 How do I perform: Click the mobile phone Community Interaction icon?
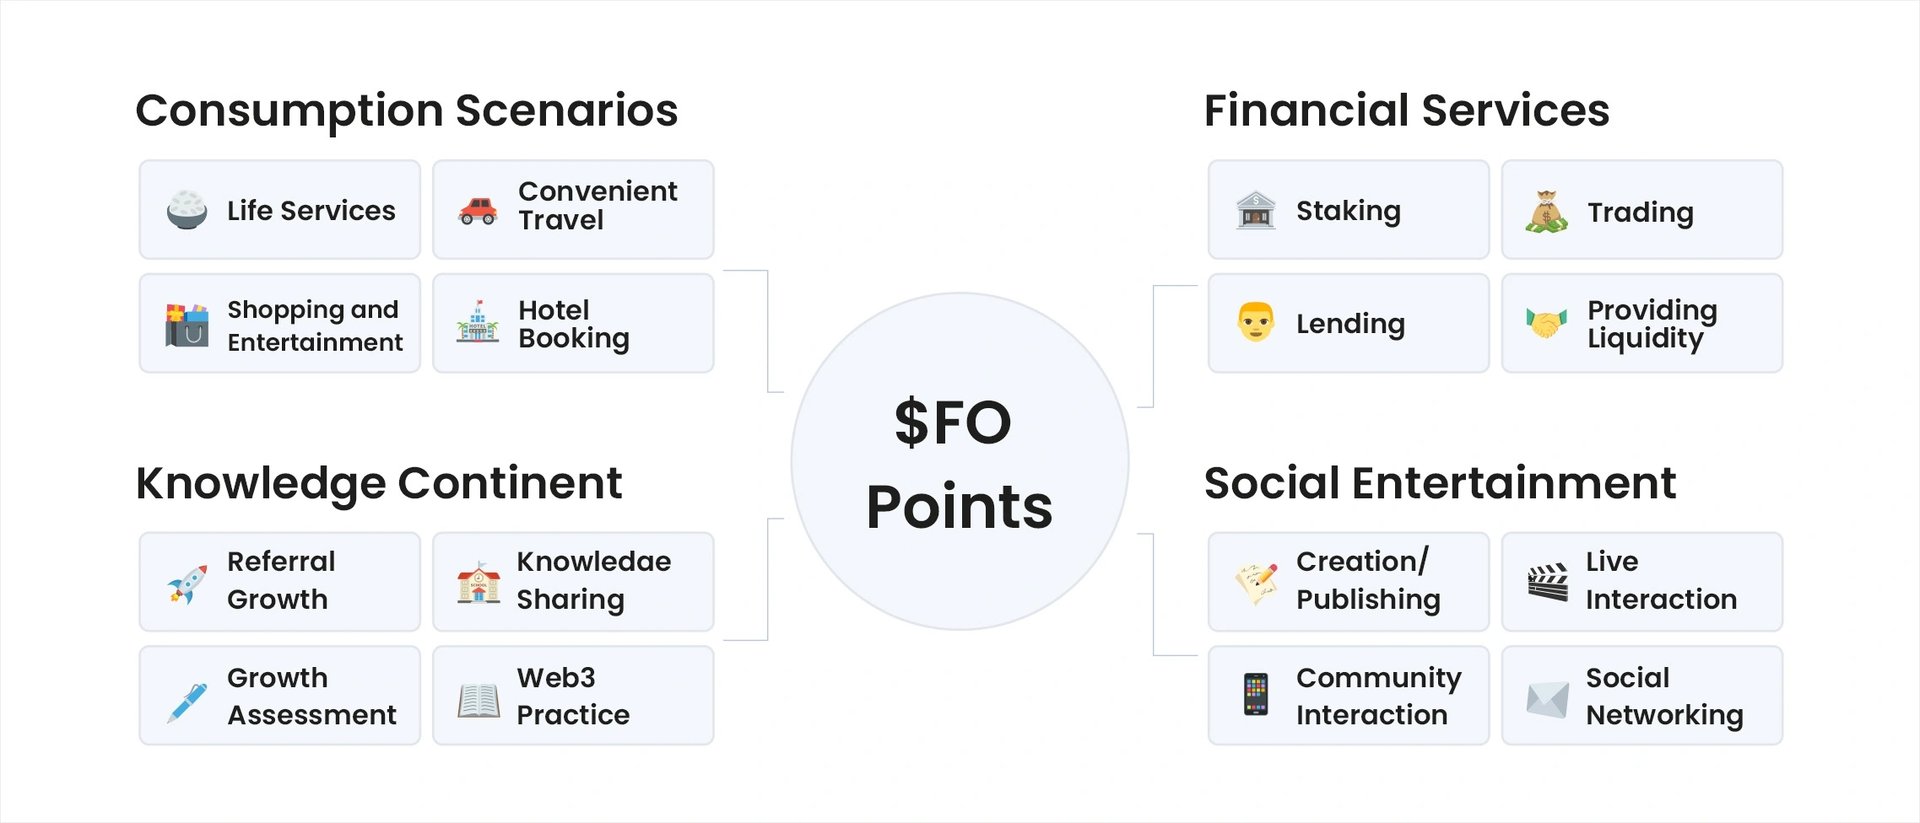click(x=1256, y=695)
